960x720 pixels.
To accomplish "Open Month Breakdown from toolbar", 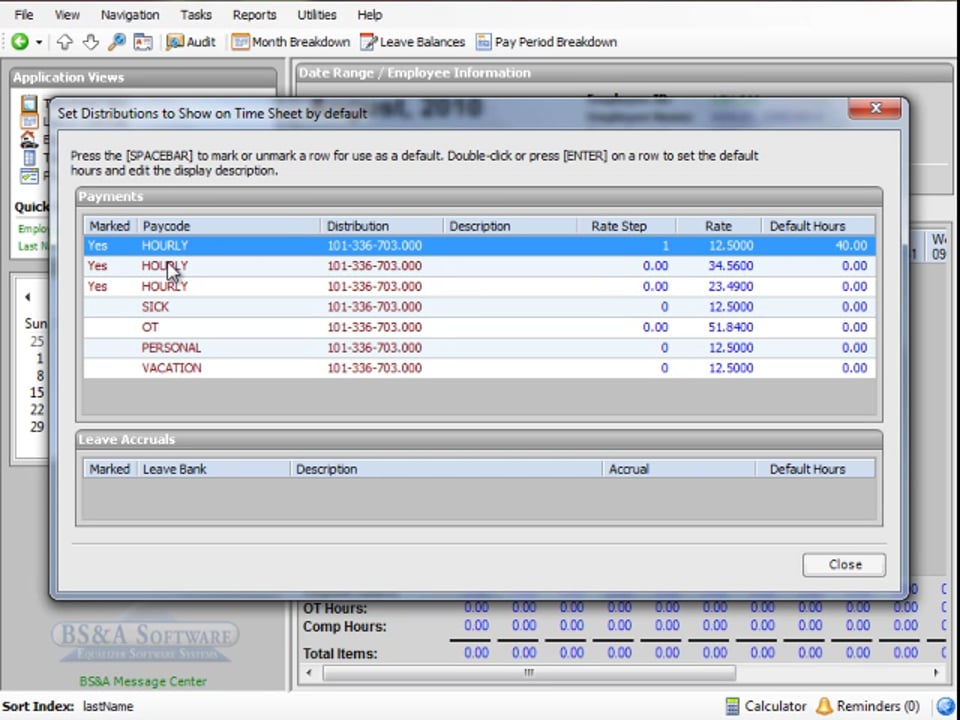I will [x=291, y=42].
